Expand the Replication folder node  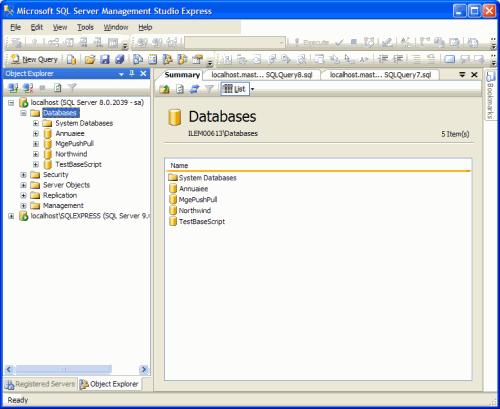[x=23, y=196]
